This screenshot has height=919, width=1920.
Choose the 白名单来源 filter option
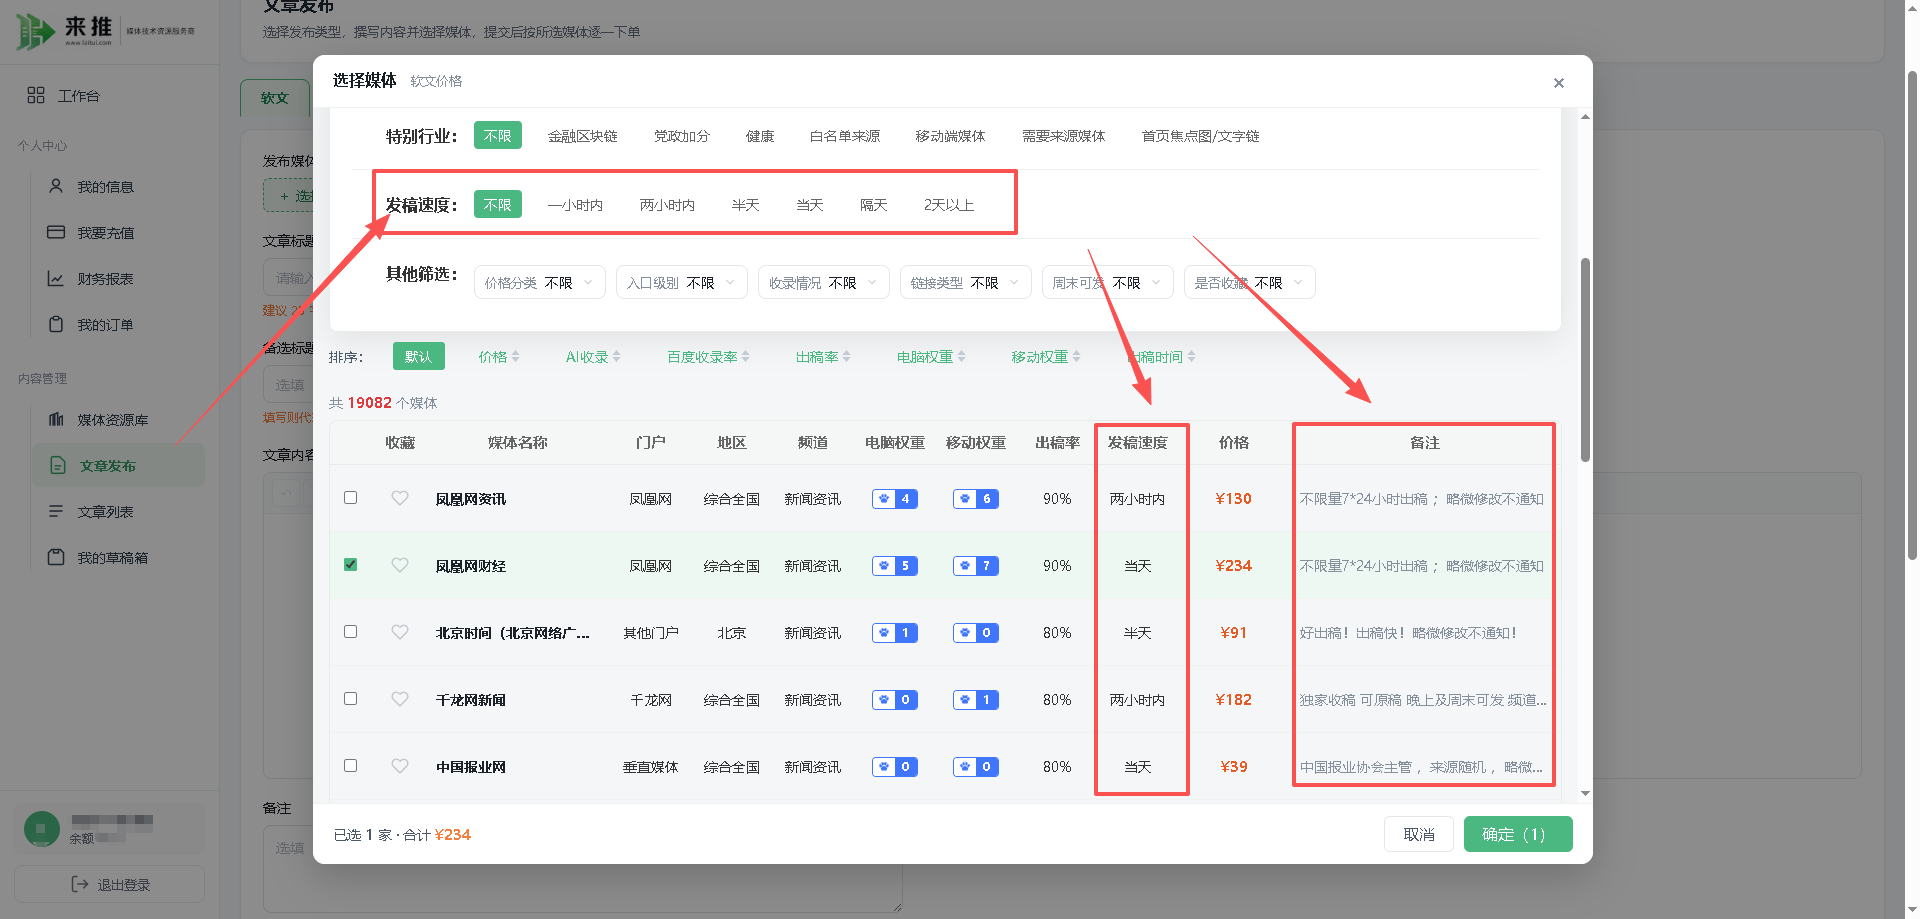(844, 136)
